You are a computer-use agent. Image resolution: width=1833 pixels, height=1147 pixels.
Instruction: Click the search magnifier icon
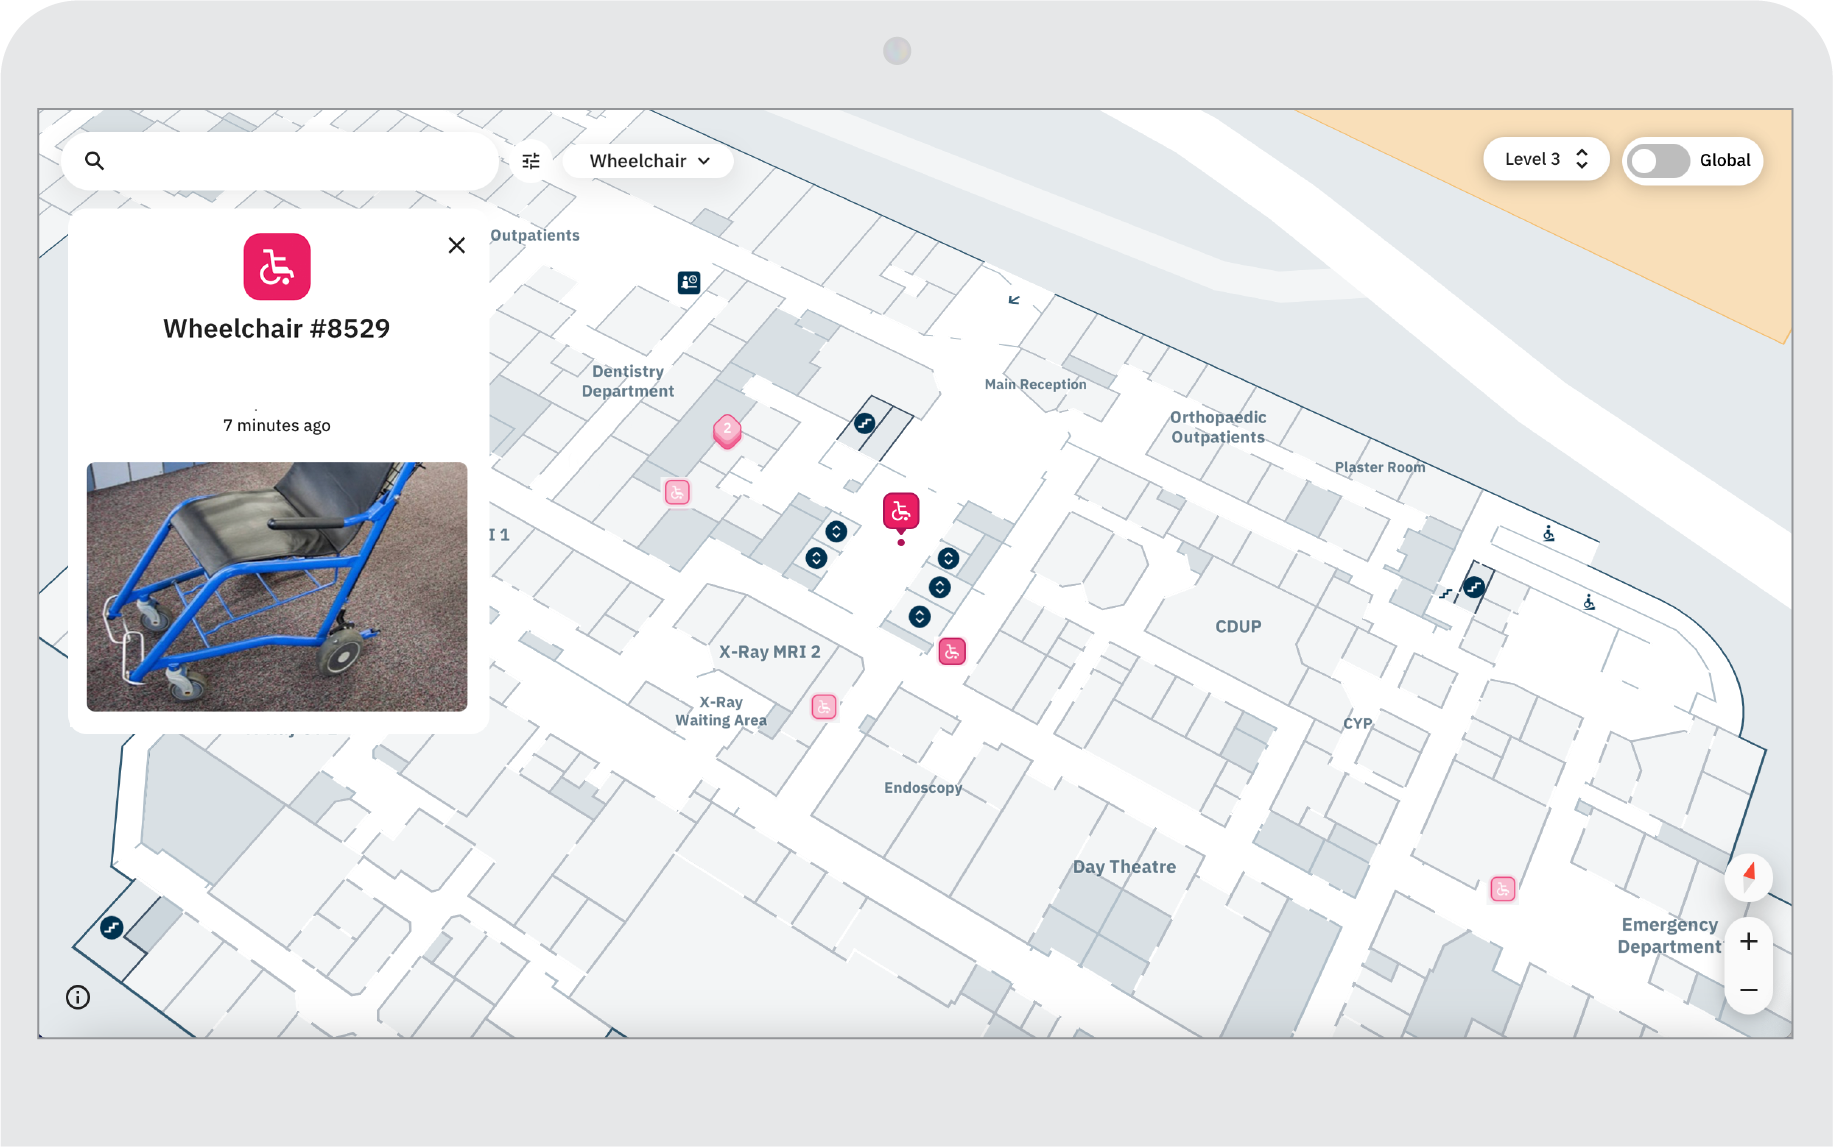click(94, 161)
